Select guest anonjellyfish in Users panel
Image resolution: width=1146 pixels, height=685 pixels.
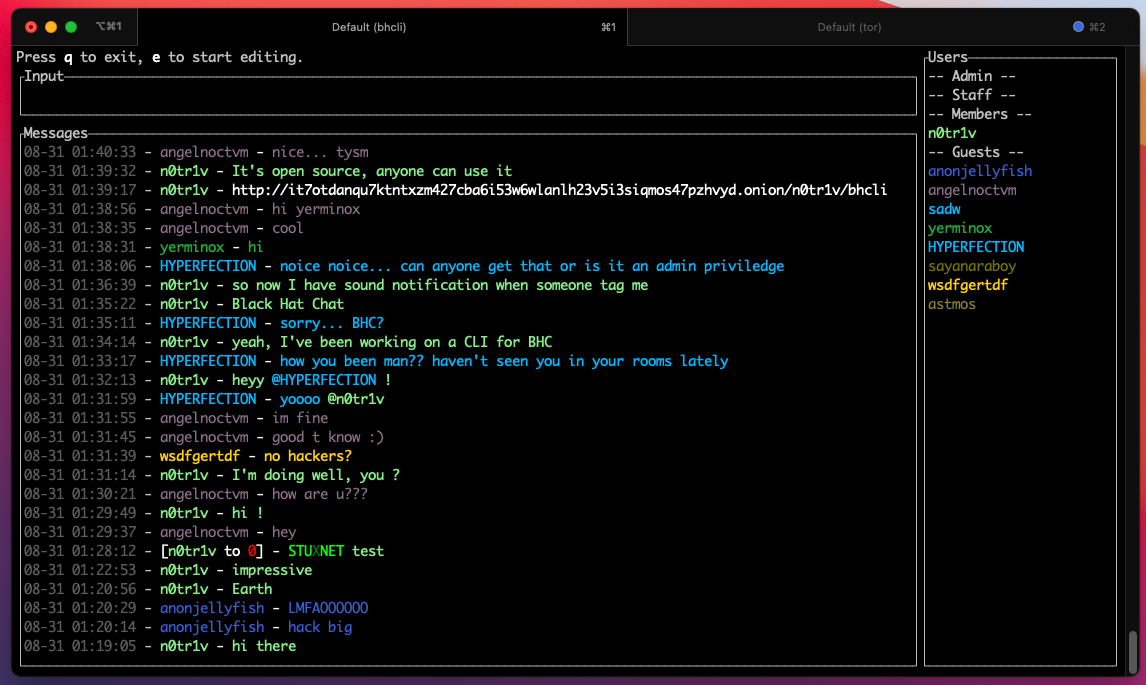click(980, 170)
